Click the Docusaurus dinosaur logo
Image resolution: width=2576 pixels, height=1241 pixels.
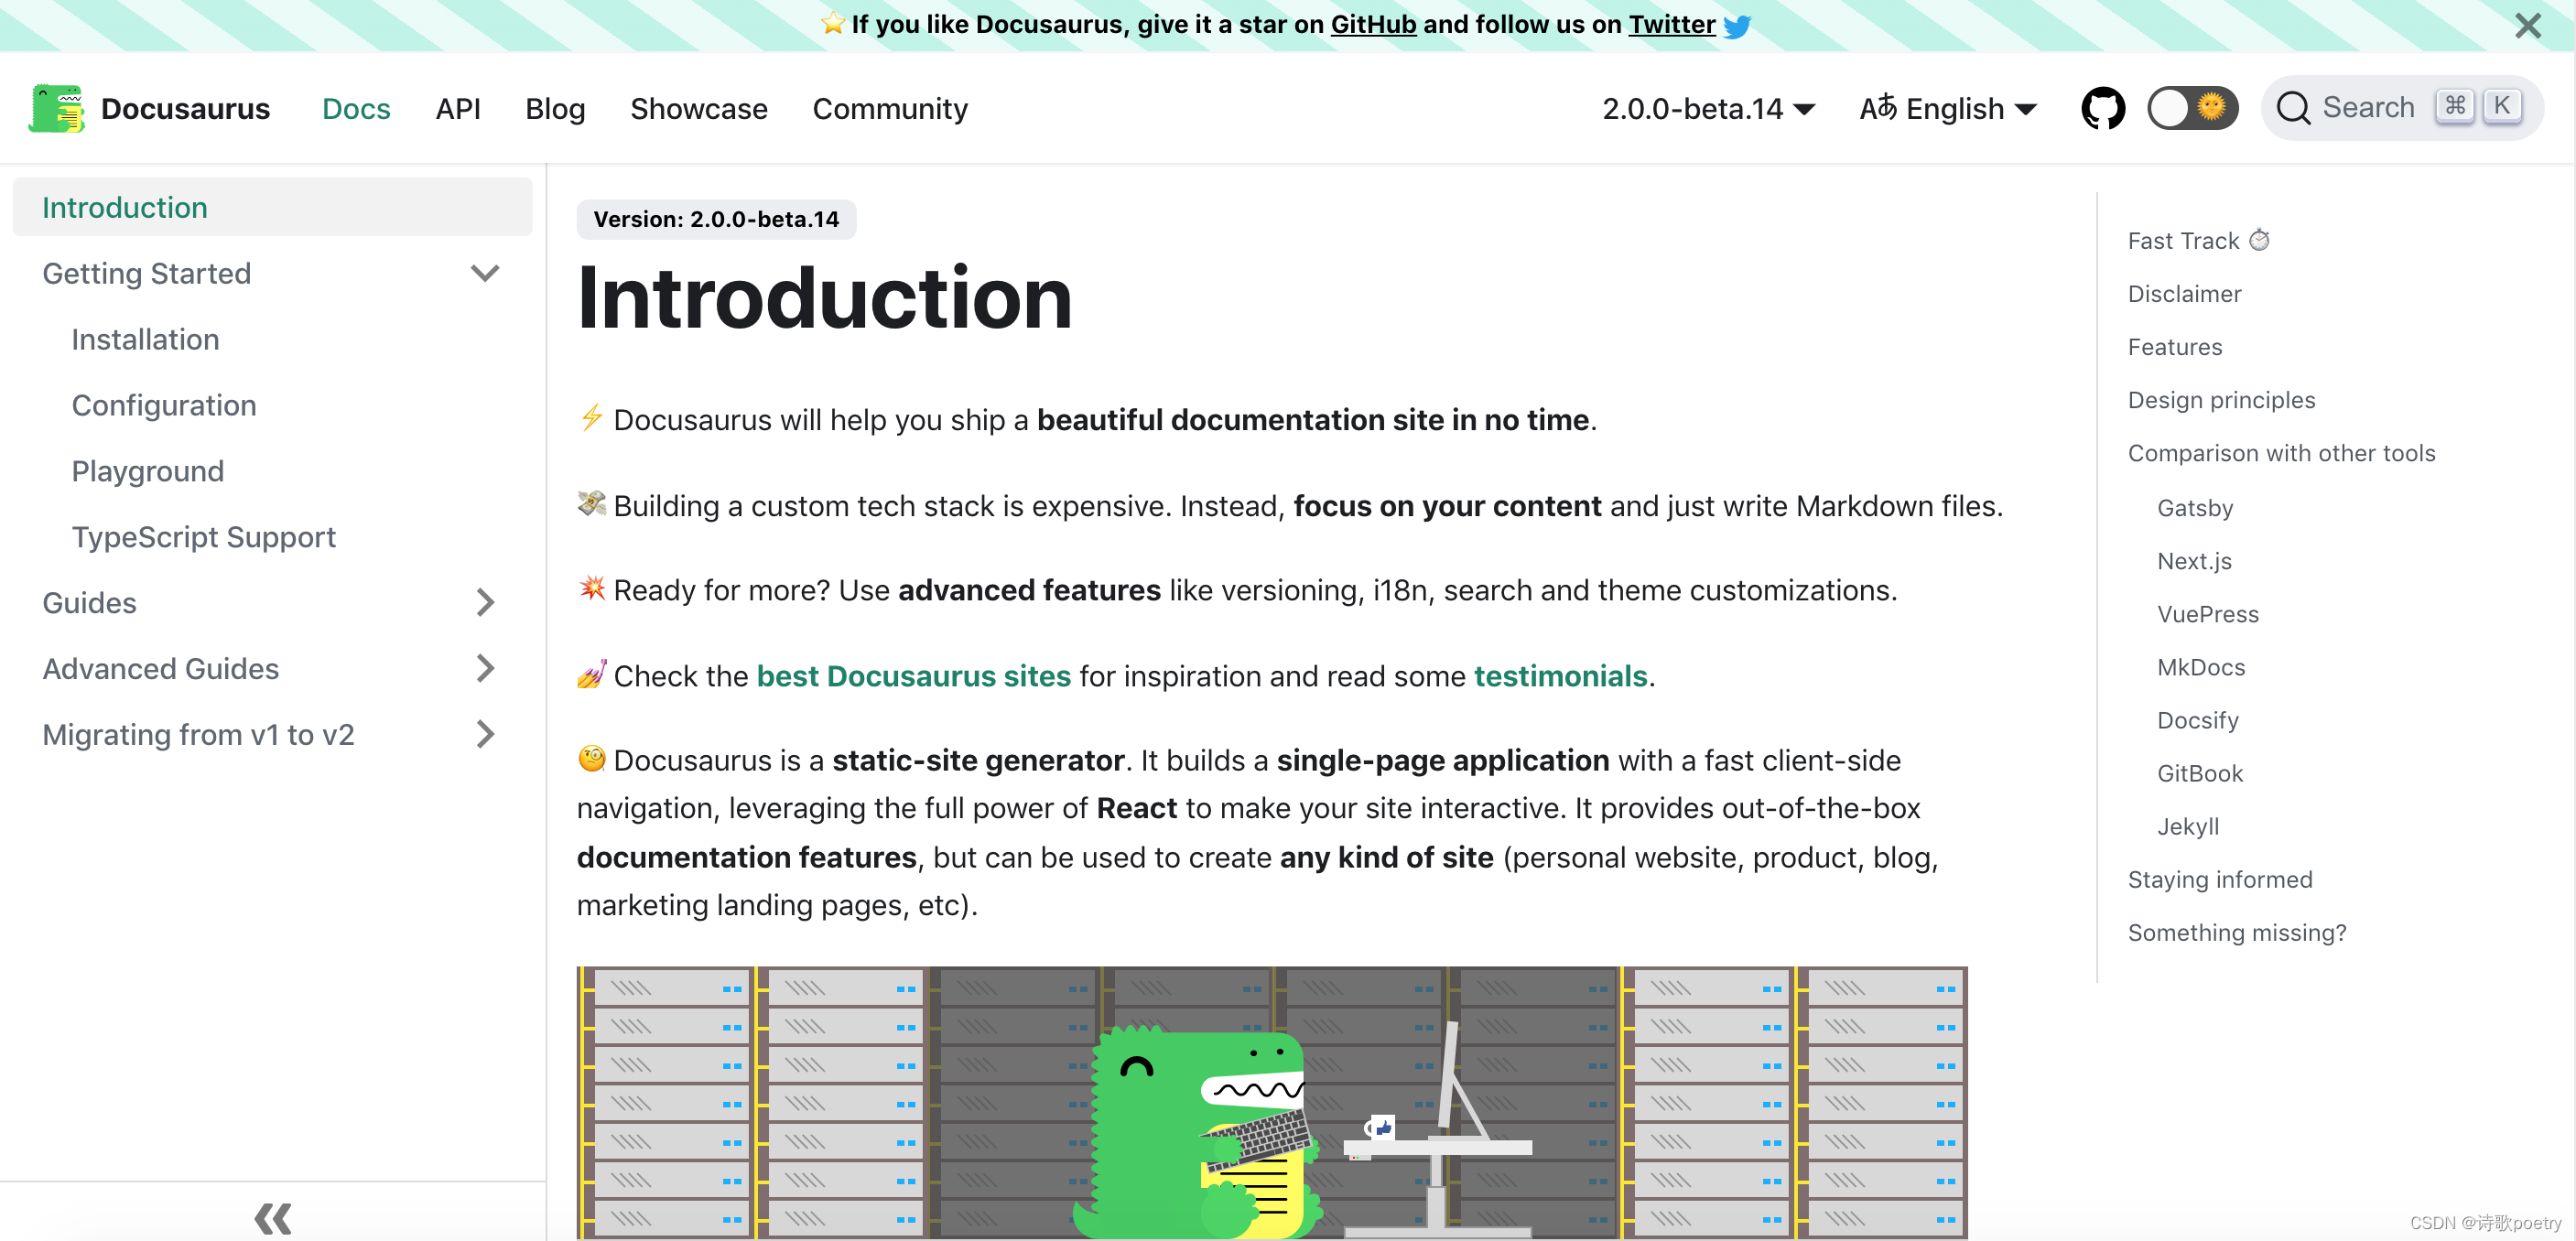point(57,108)
